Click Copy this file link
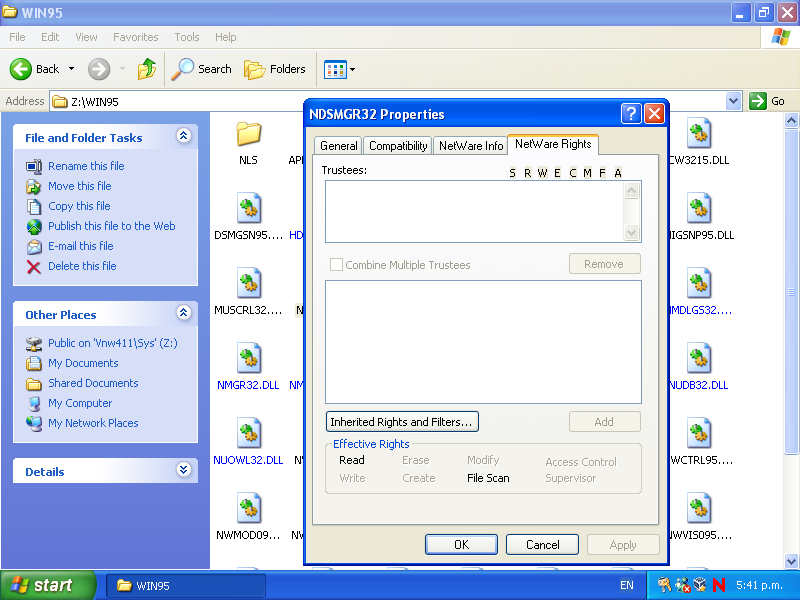Screen dimensions: 800x600 79,206
